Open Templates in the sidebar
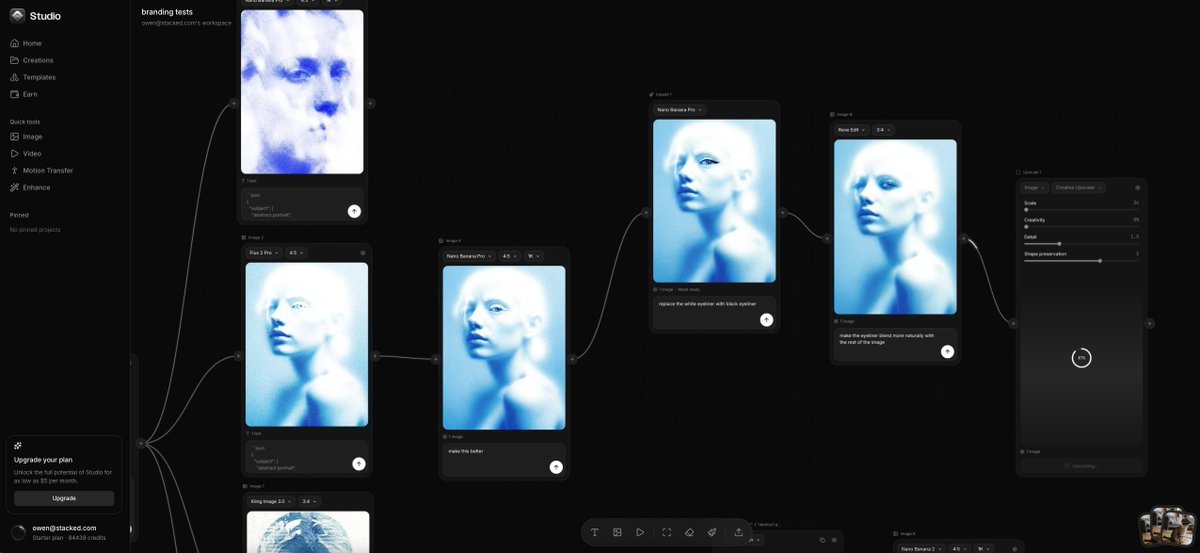Screen dimensions: 1200x553 [32, 77]
